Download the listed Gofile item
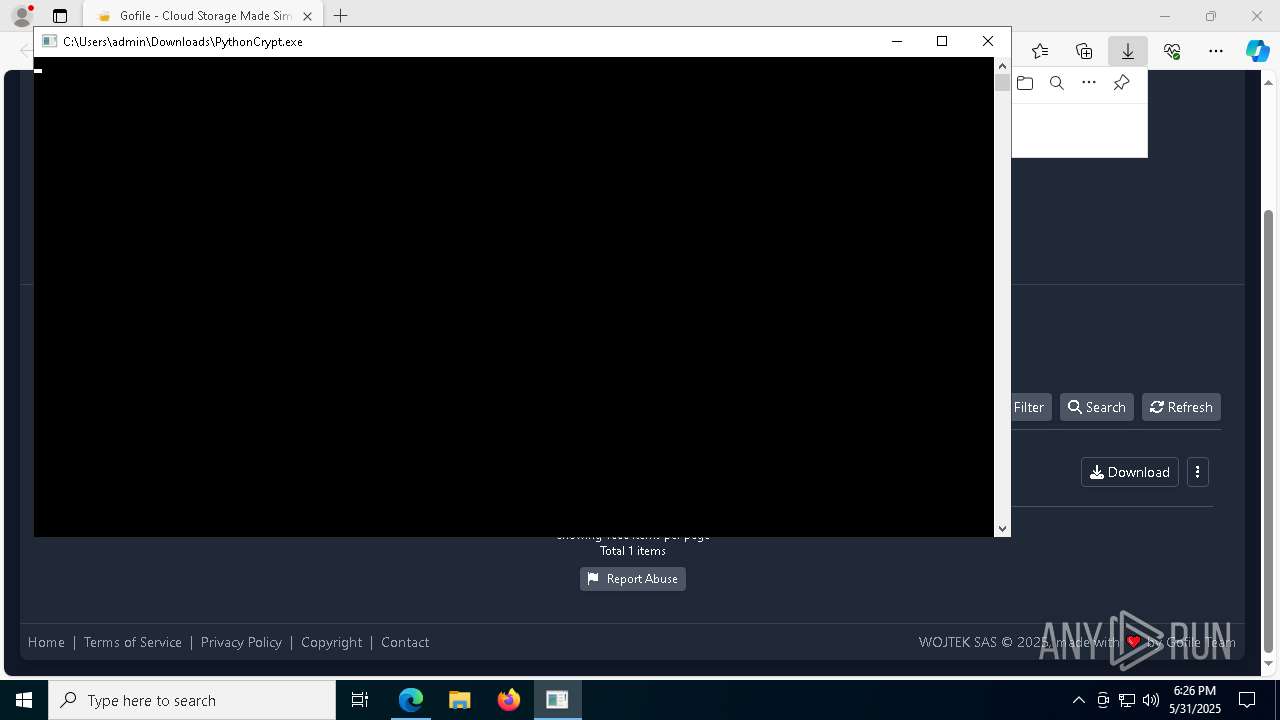 tap(1130, 472)
